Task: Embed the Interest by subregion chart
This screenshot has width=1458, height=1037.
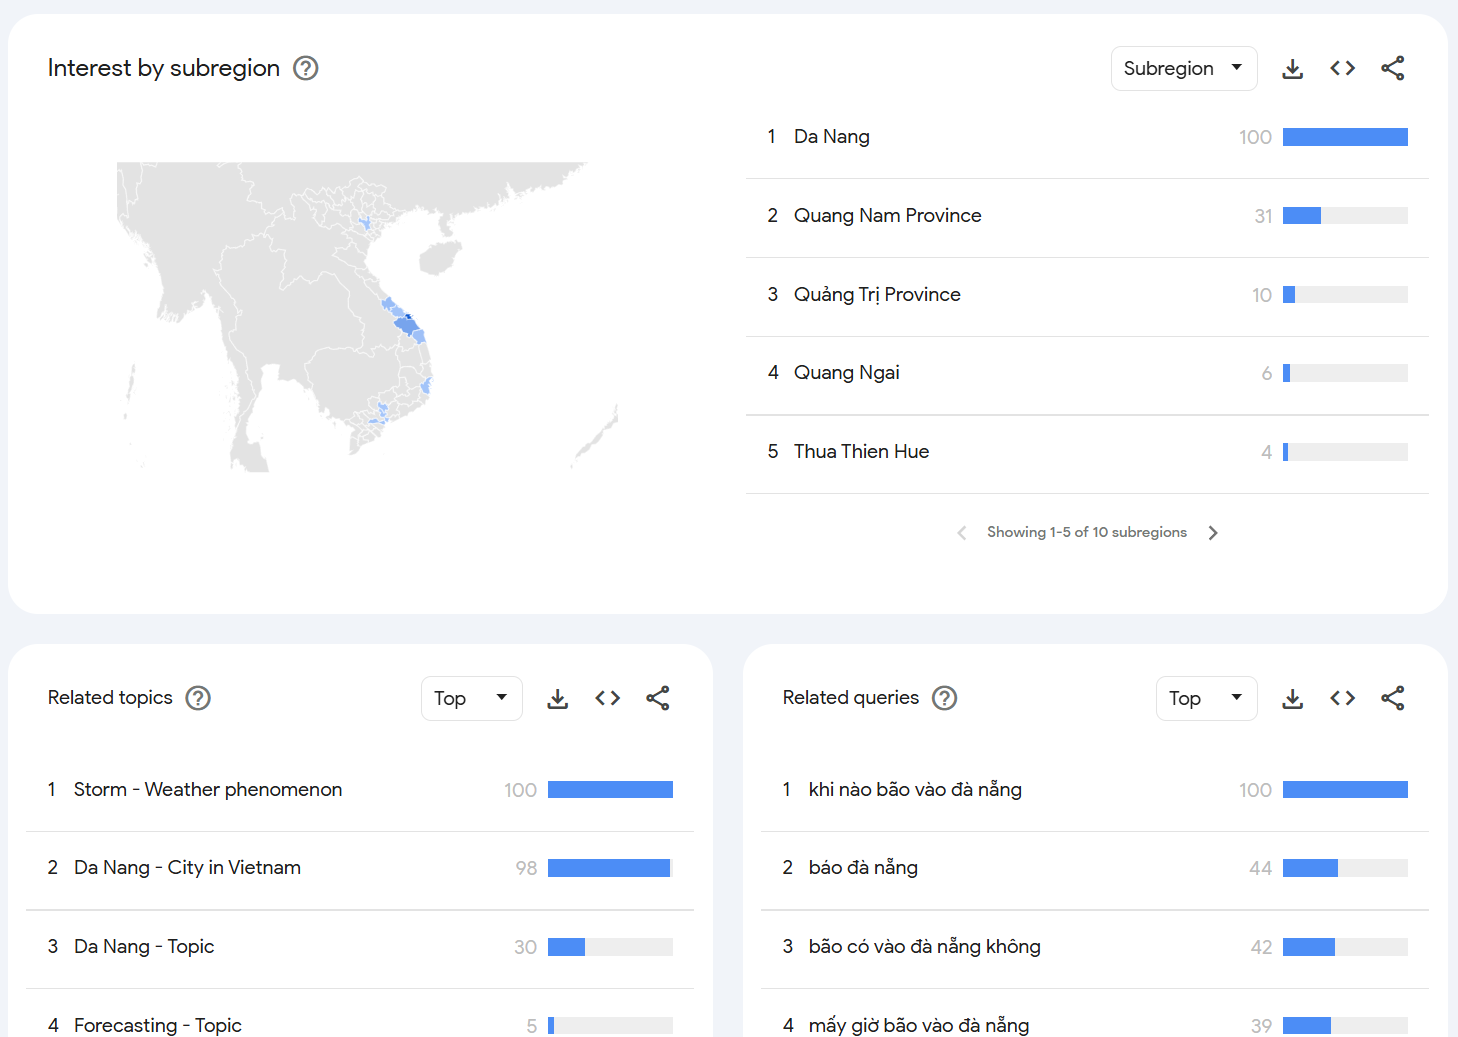Action: pyautogui.click(x=1342, y=69)
